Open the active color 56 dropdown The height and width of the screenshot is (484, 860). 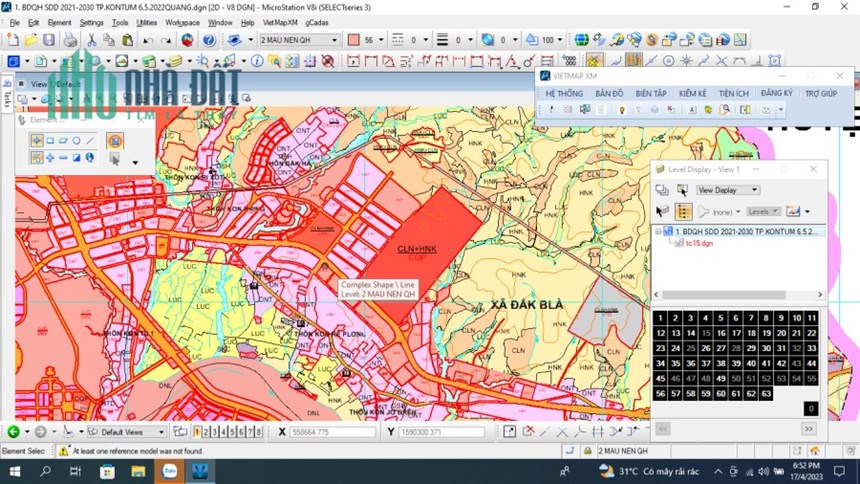point(381,40)
